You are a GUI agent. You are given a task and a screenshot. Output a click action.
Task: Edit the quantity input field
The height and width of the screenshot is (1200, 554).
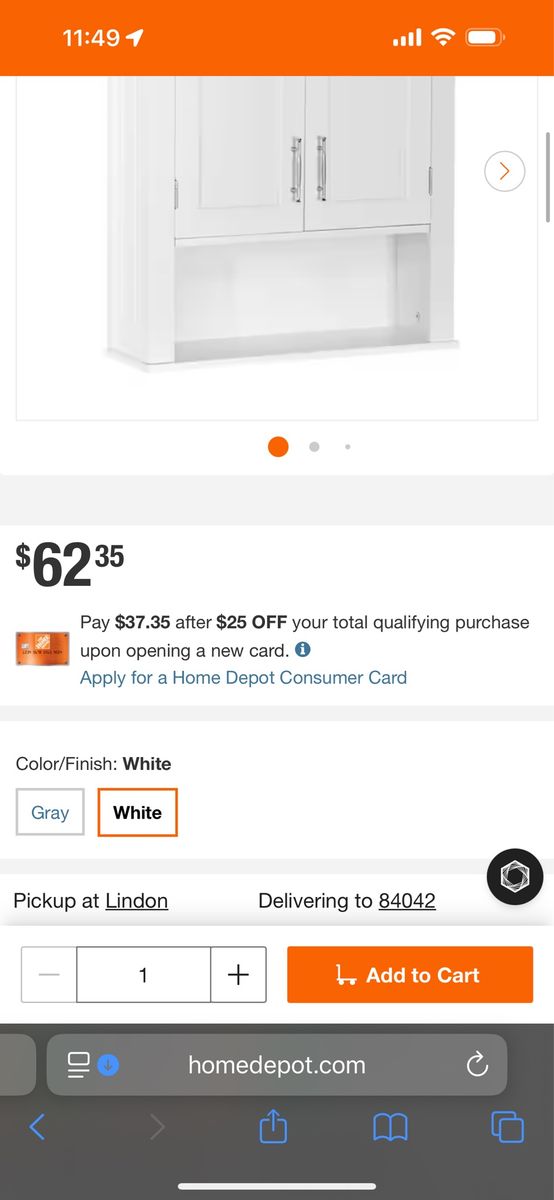(143, 975)
